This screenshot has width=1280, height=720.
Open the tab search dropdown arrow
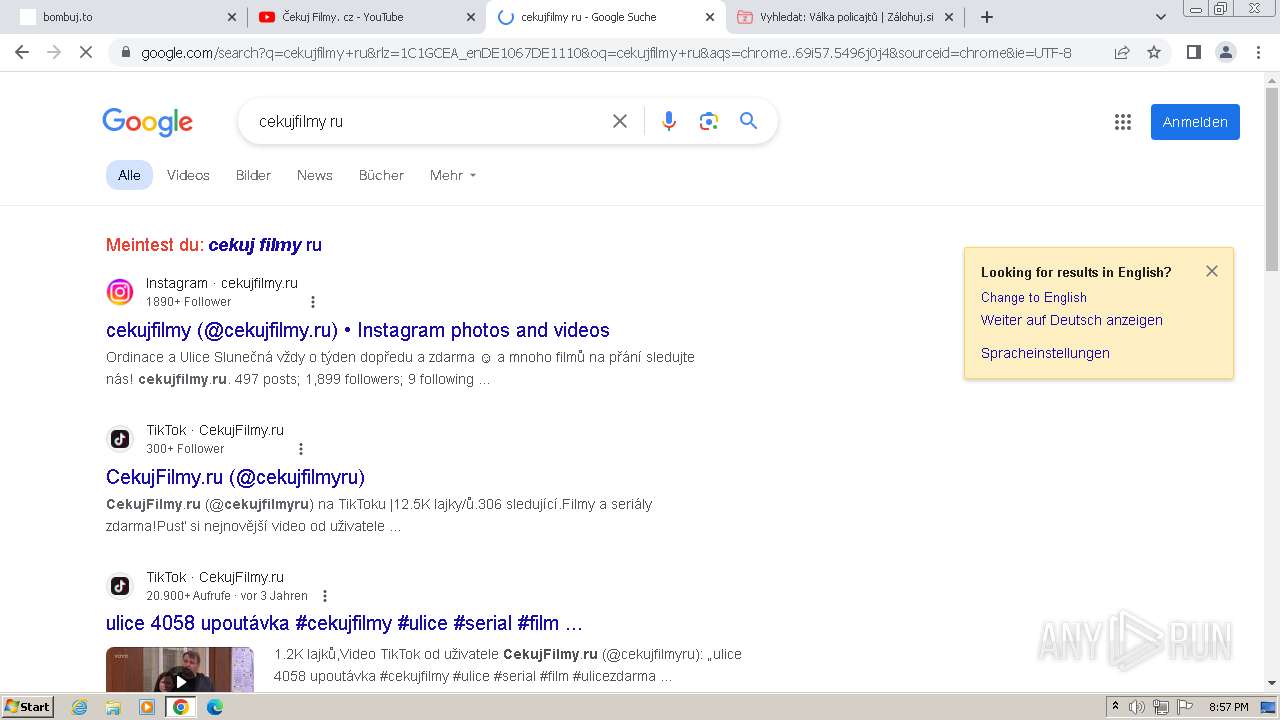[x=1161, y=17]
